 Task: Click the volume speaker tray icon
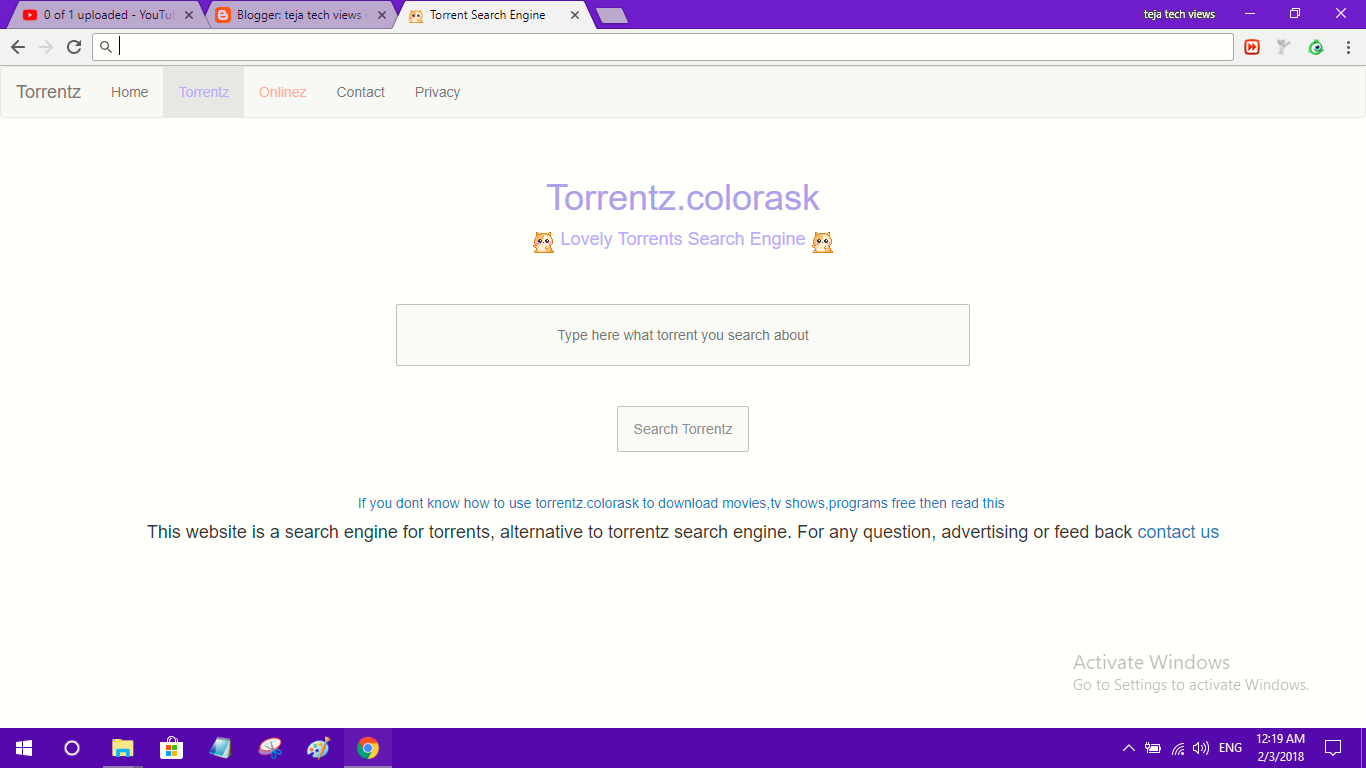pyautogui.click(x=1201, y=748)
